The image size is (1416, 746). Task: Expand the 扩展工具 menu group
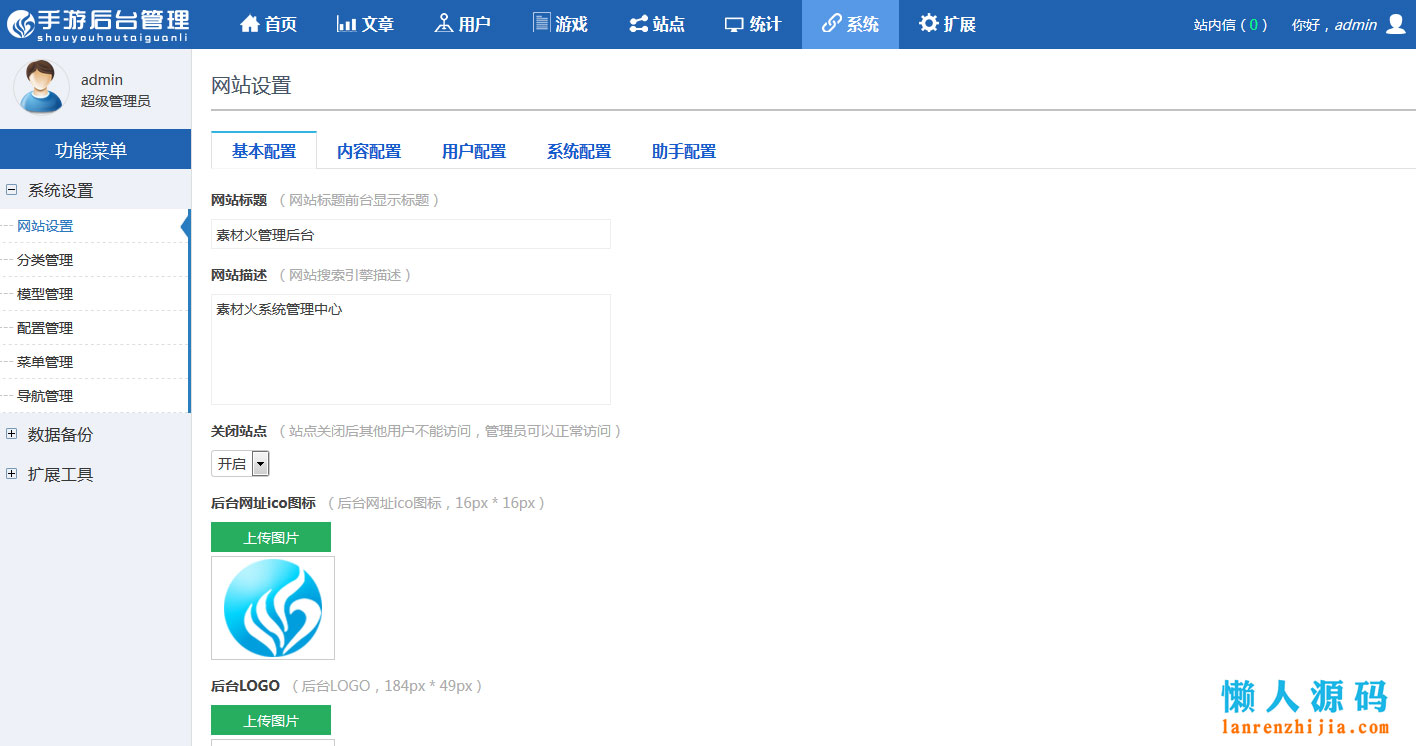(11, 474)
